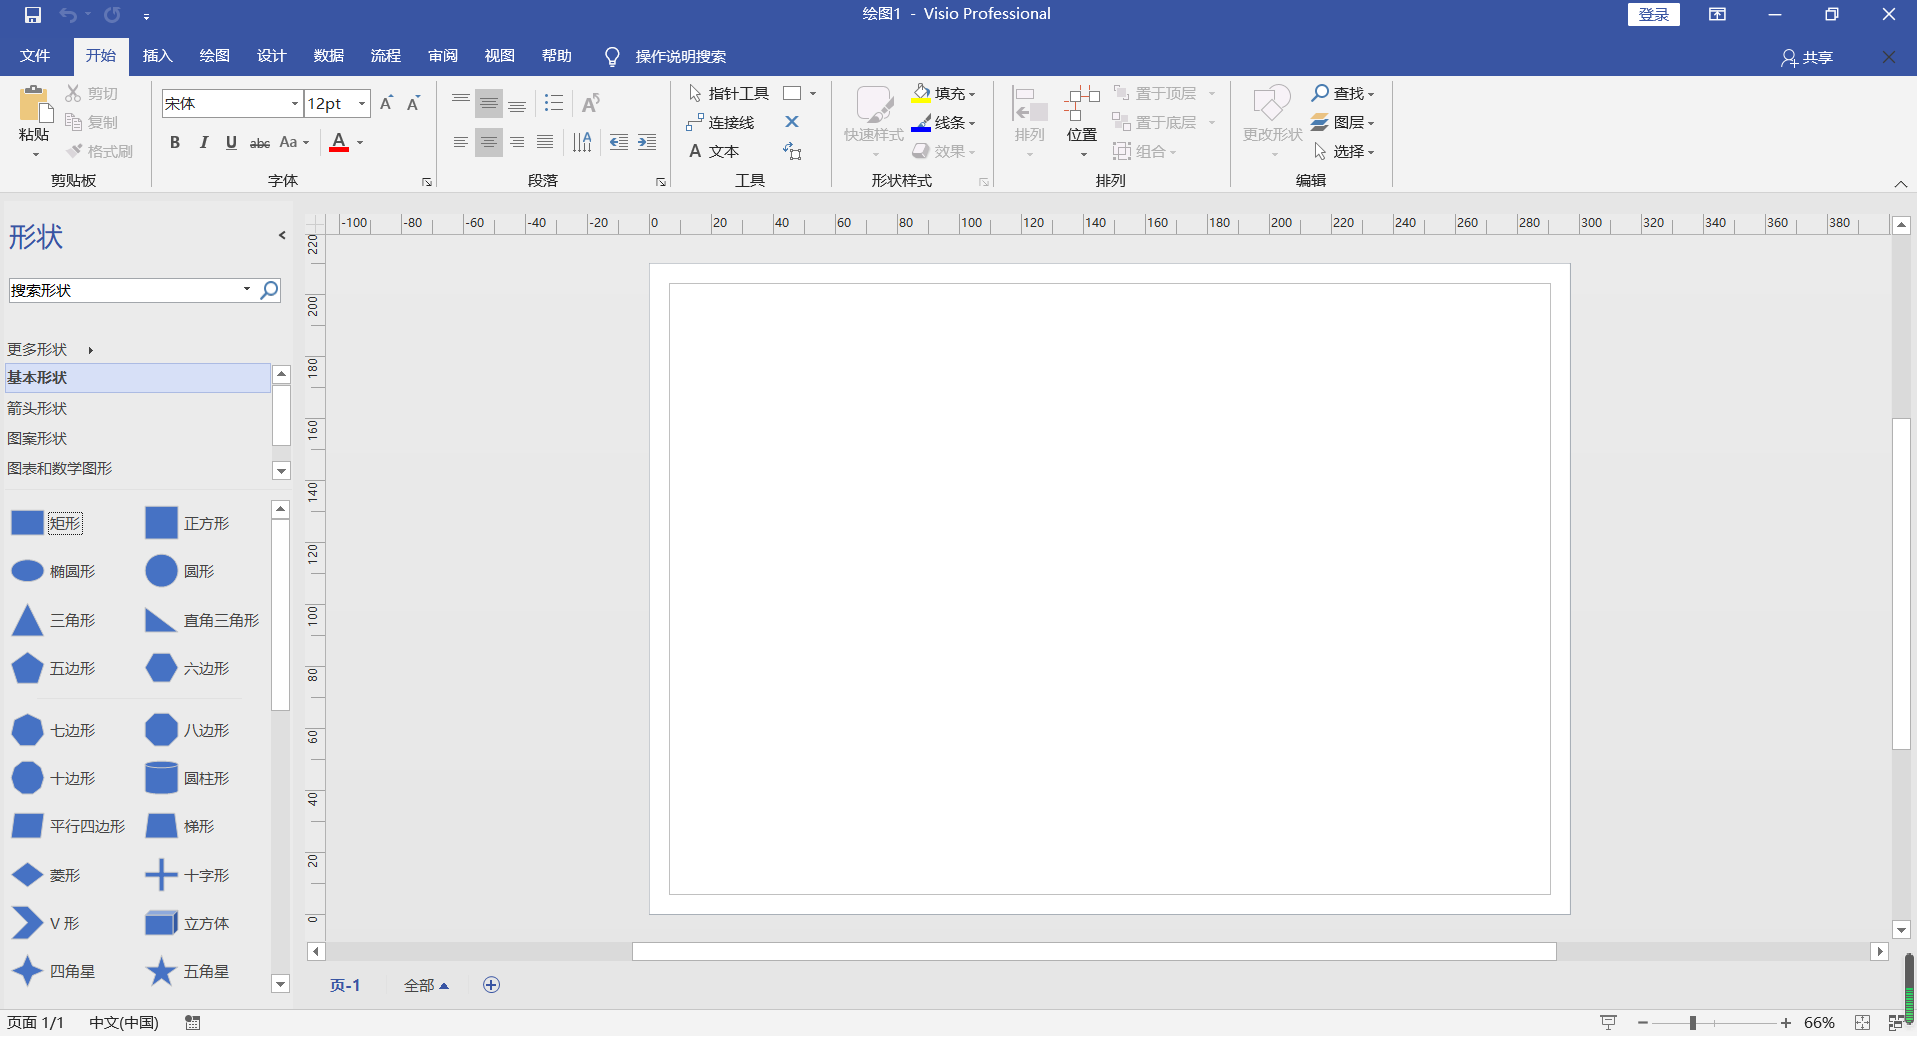The image size is (1917, 1037).
Task: Click the rotate text icon
Action: pyautogui.click(x=591, y=103)
